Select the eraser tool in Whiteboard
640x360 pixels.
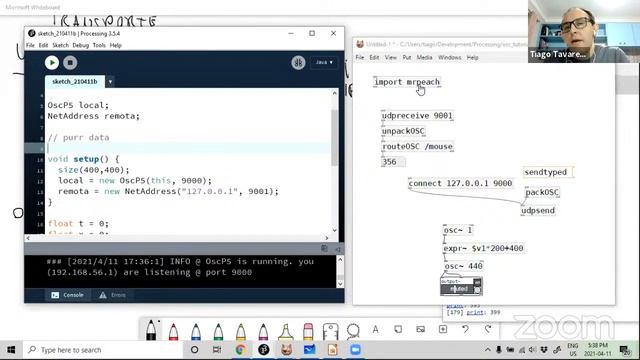coord(308,331)
